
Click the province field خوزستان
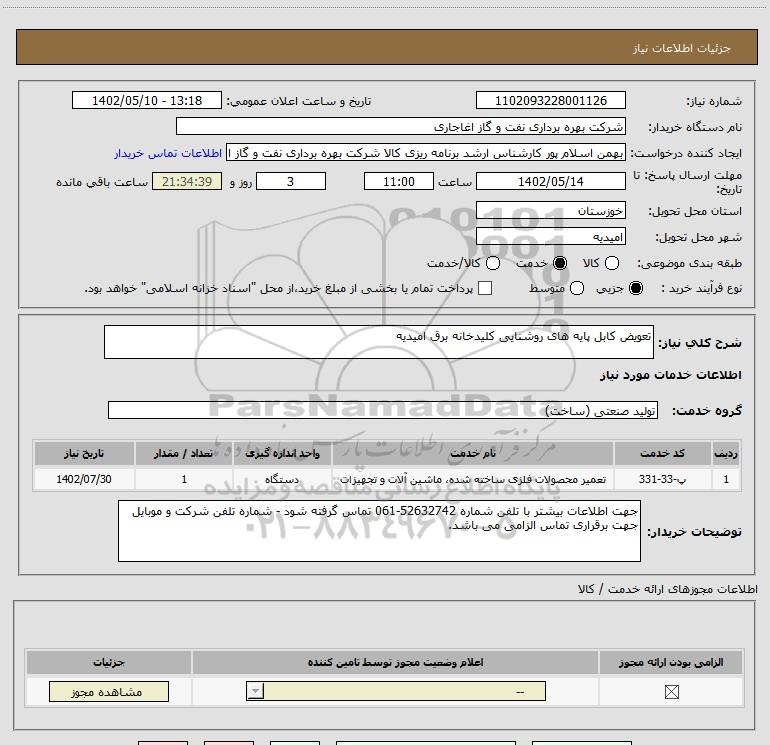[x=550, y=210]
